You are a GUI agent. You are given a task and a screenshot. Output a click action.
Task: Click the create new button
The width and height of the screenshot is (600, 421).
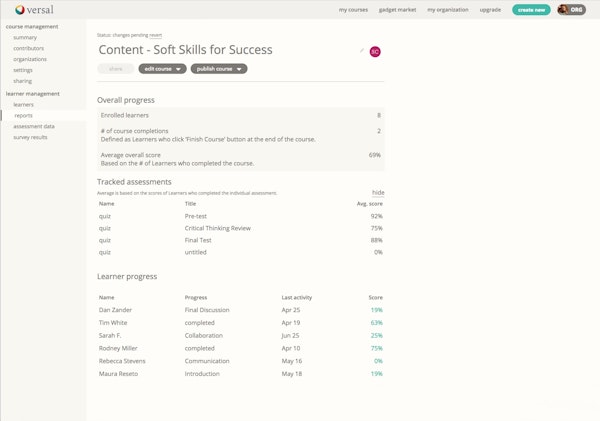click(531, 9)
